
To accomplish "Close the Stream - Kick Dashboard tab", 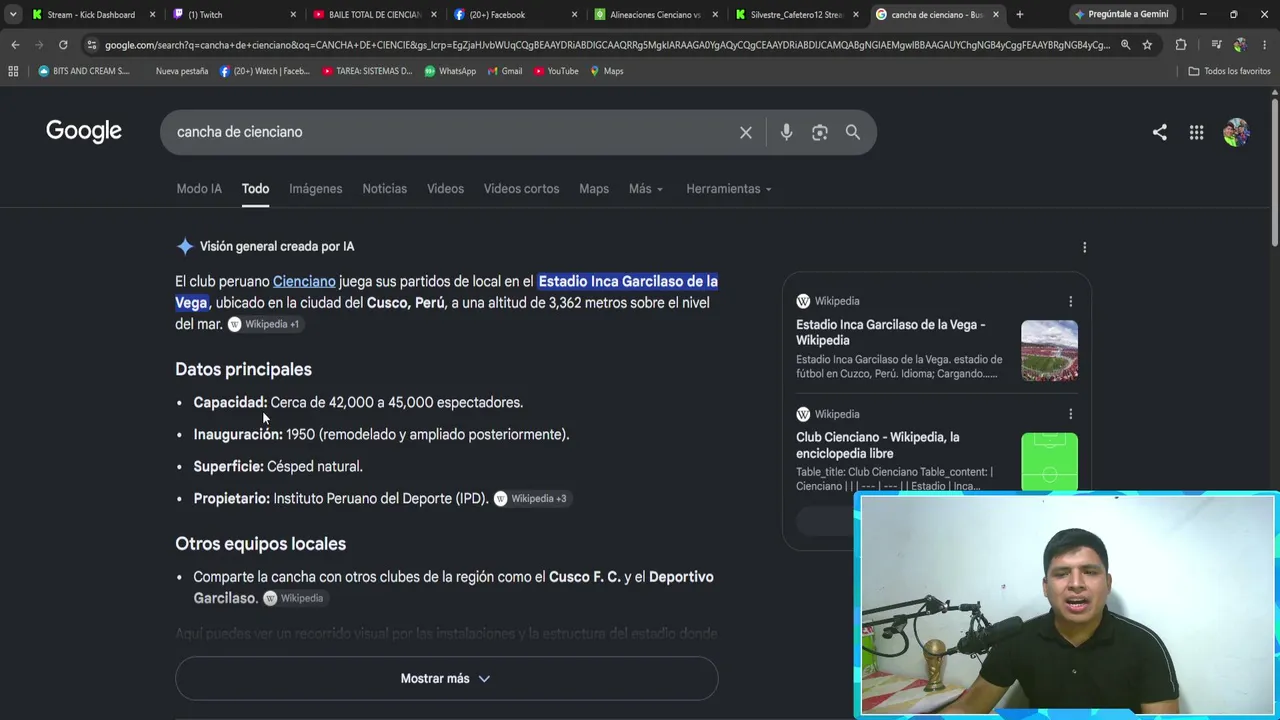I will pyautogui.click(x=152, y=15).
